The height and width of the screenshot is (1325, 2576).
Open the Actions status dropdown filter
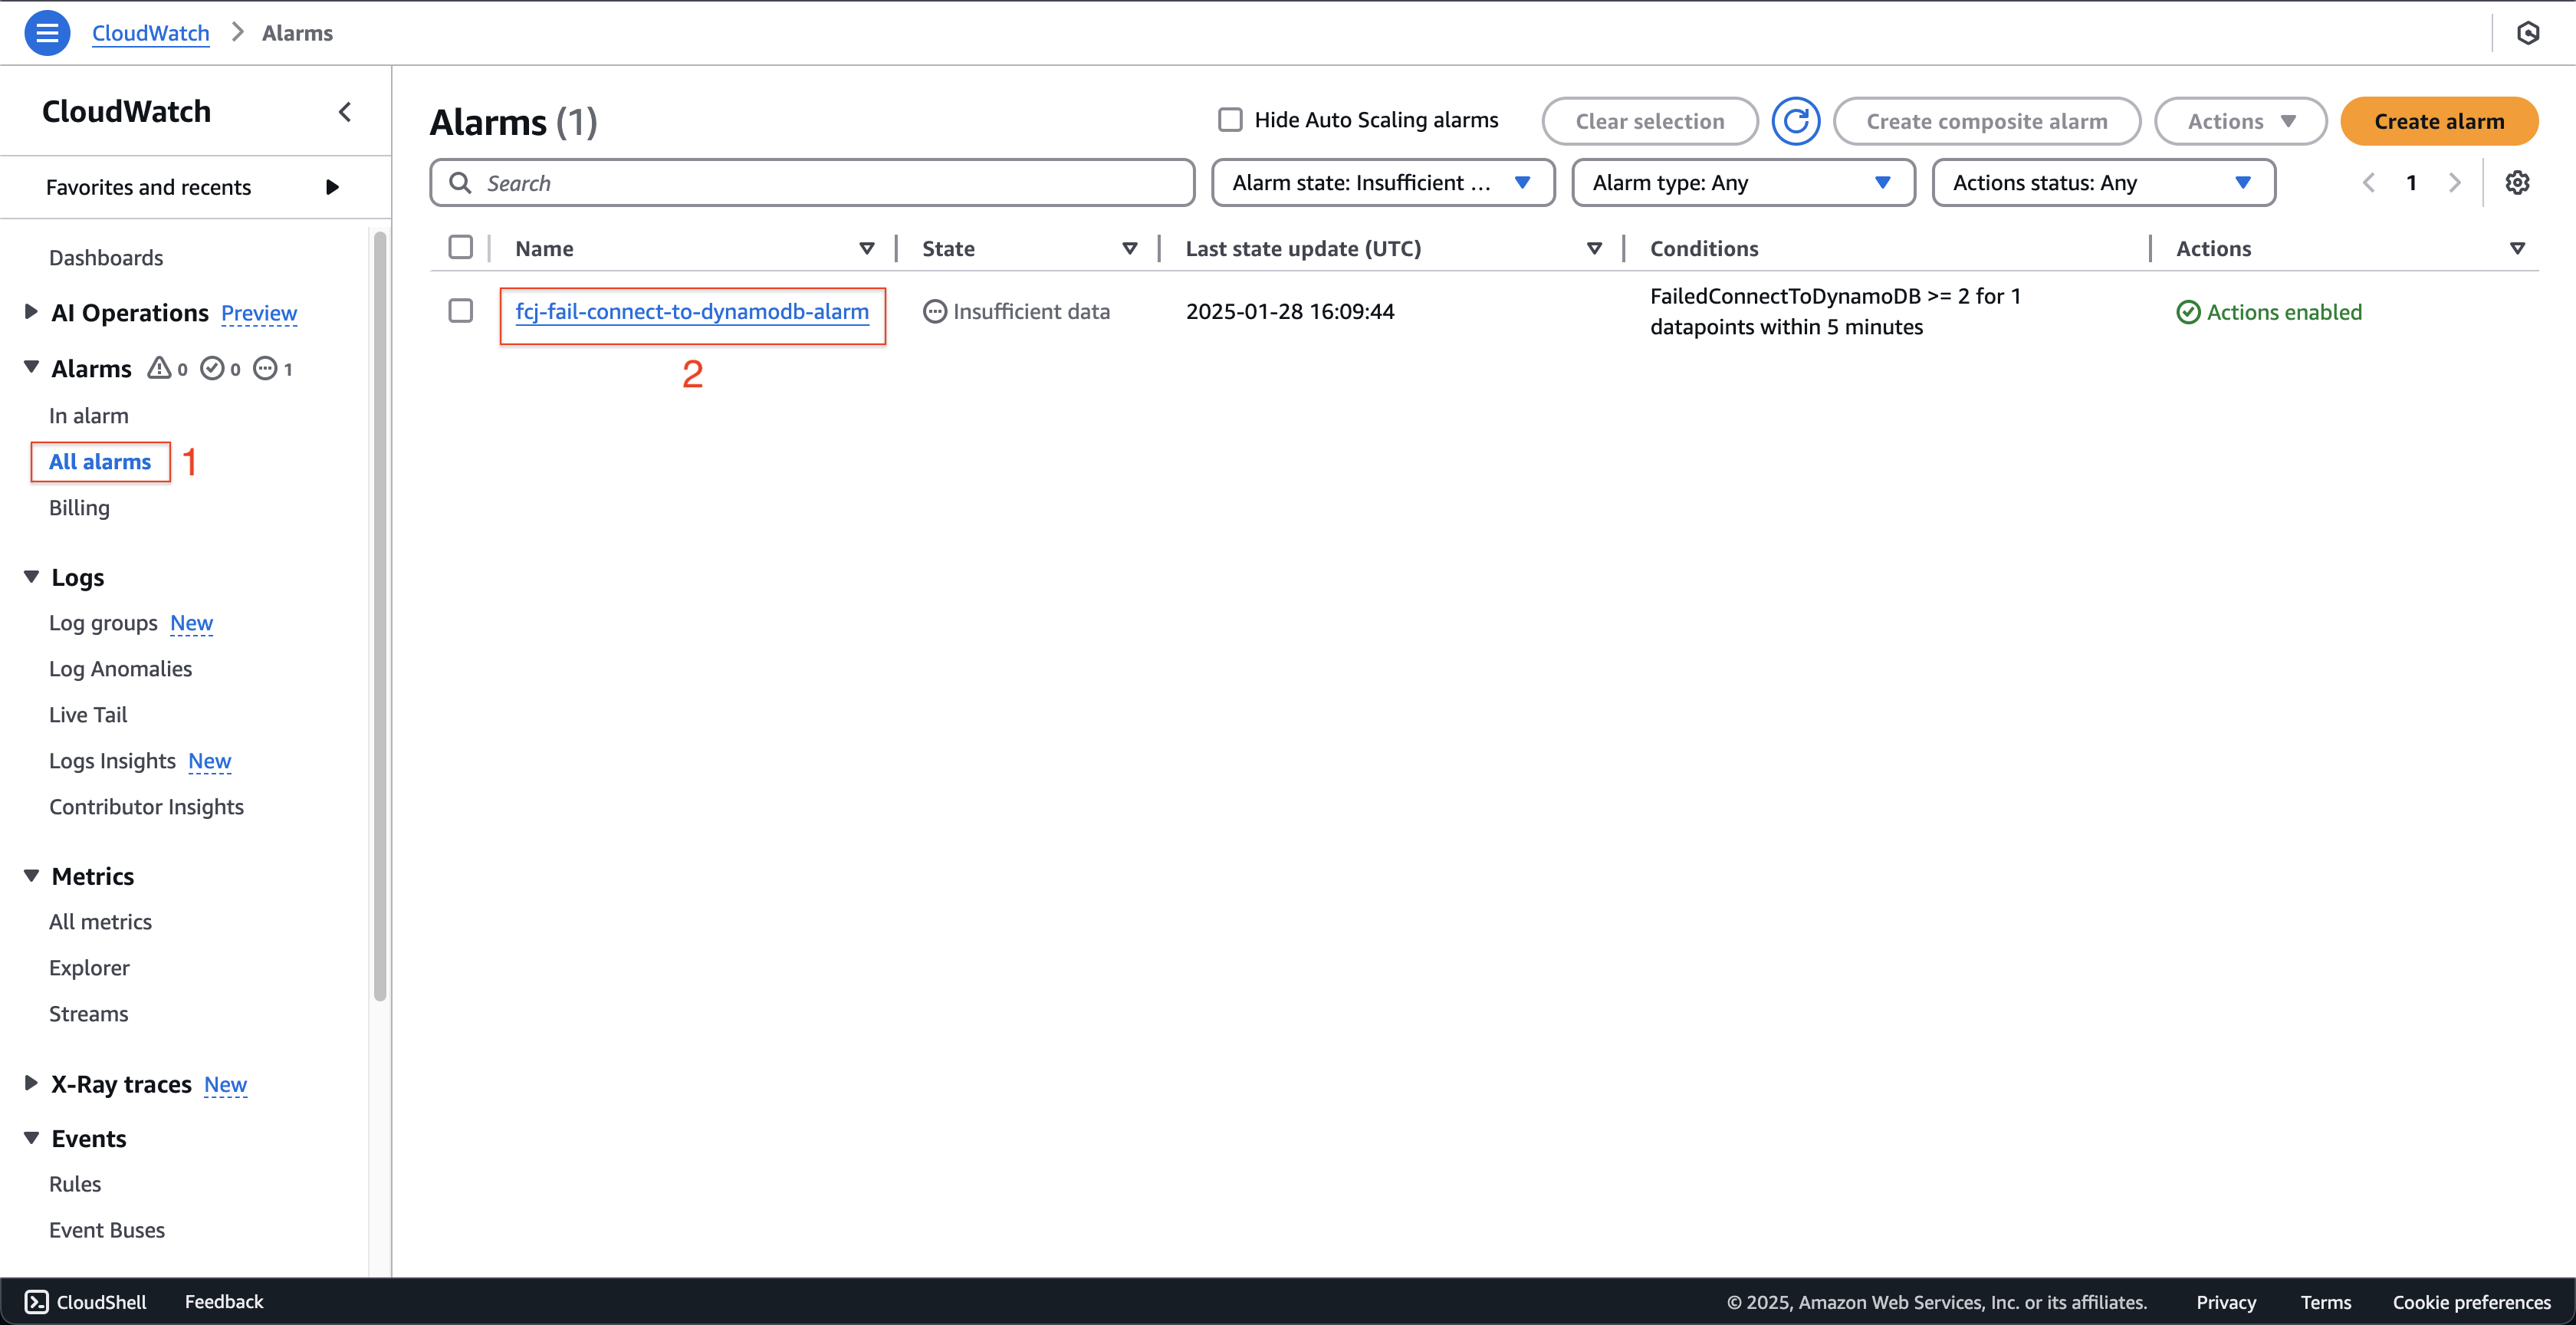tap(2103, 181)
